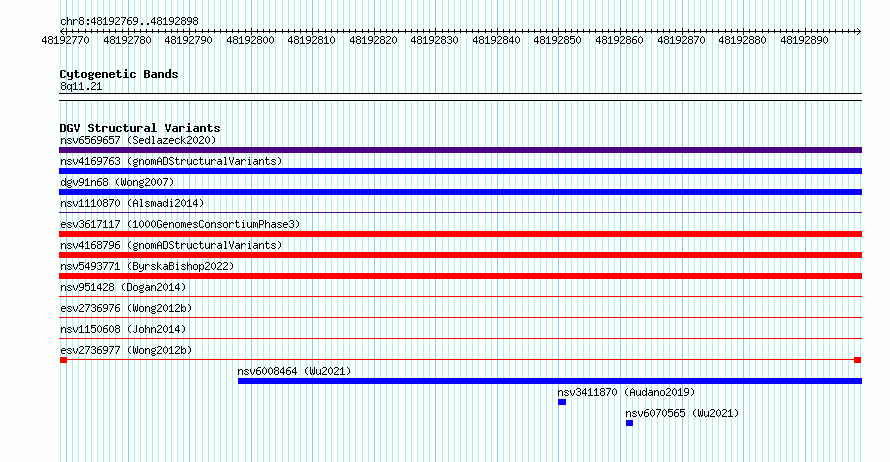Viewport: 890px width, 462px height.
Task: Click ruler position 48192850
Action: click(557, 40)
